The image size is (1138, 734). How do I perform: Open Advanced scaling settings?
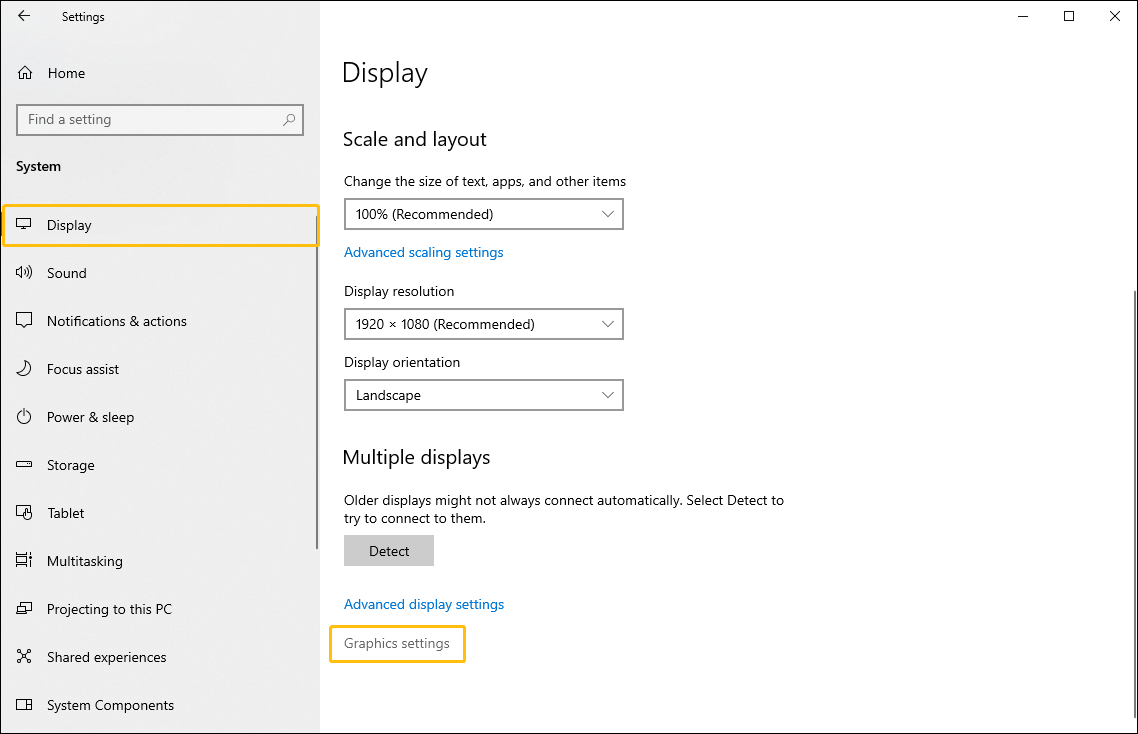click(423, 252)
